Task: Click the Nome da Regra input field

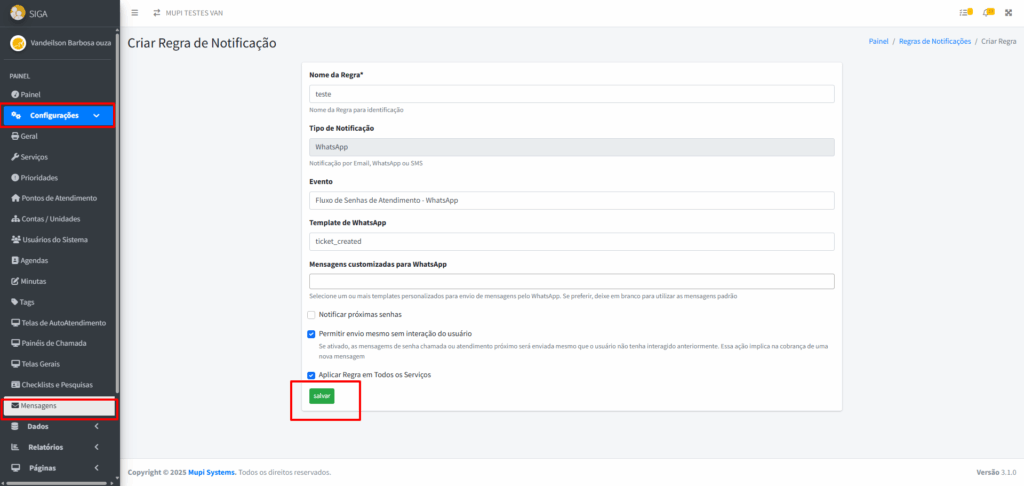Action: tap(572, 93)
